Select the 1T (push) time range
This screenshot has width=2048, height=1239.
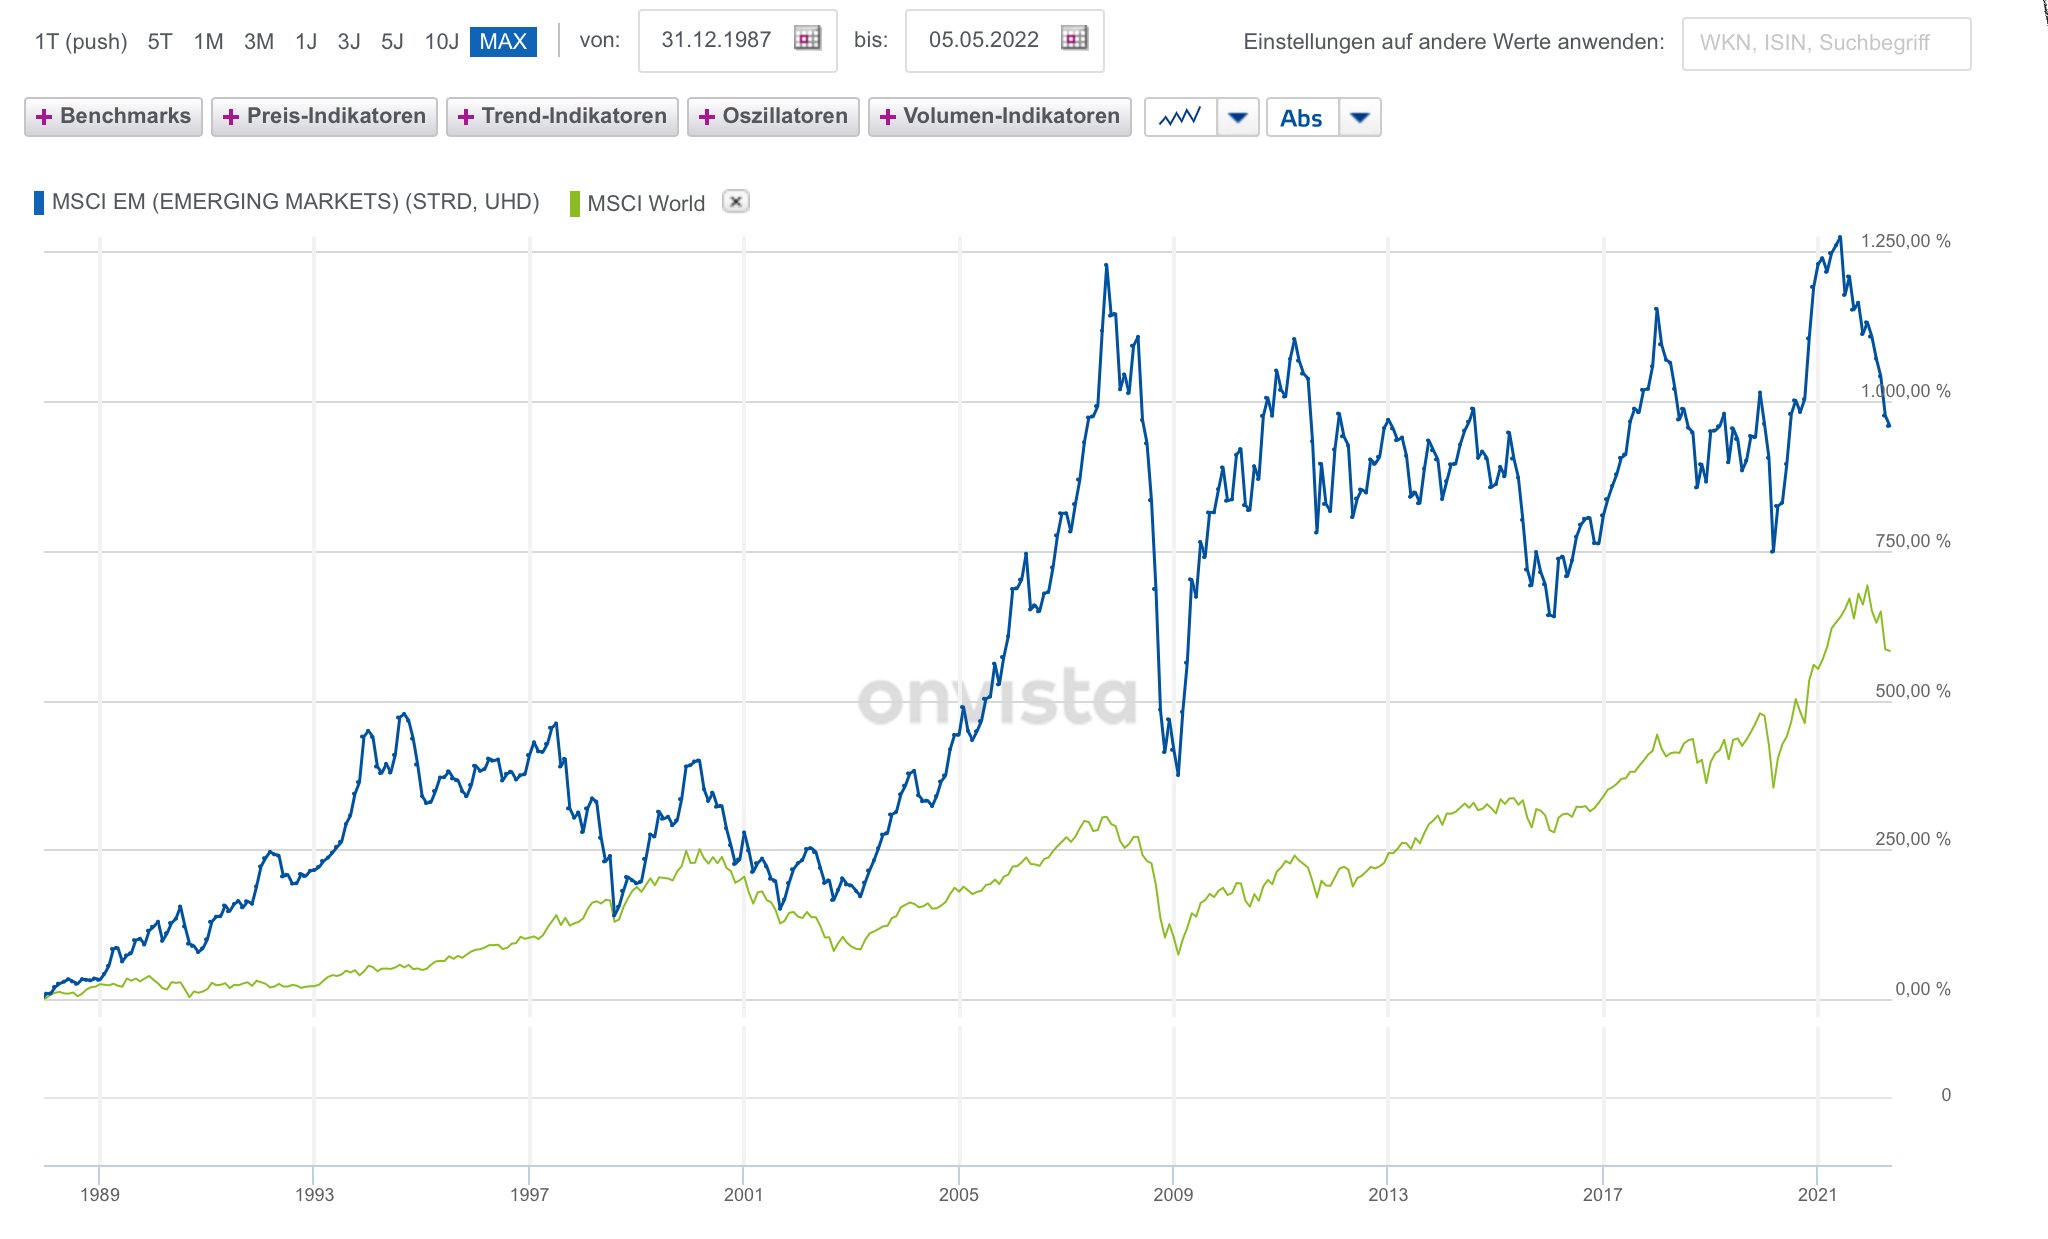pos(81,41)
